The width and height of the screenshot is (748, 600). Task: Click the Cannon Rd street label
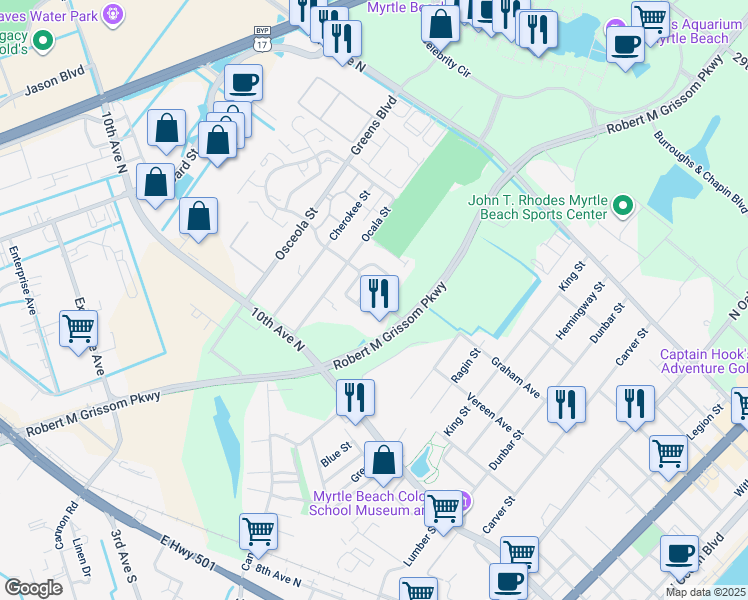(66, 525)
